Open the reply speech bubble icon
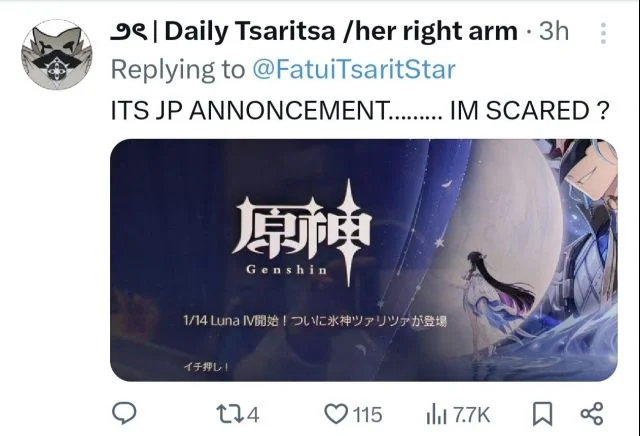The height and width of the screenshot is (436, 640). tap(124, 413)
